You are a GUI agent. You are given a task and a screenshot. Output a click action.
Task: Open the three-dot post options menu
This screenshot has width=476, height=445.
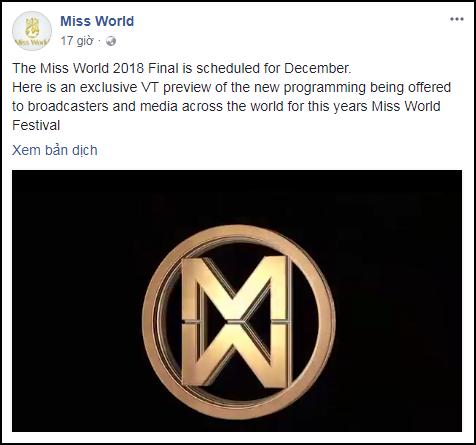coord(457,19)
